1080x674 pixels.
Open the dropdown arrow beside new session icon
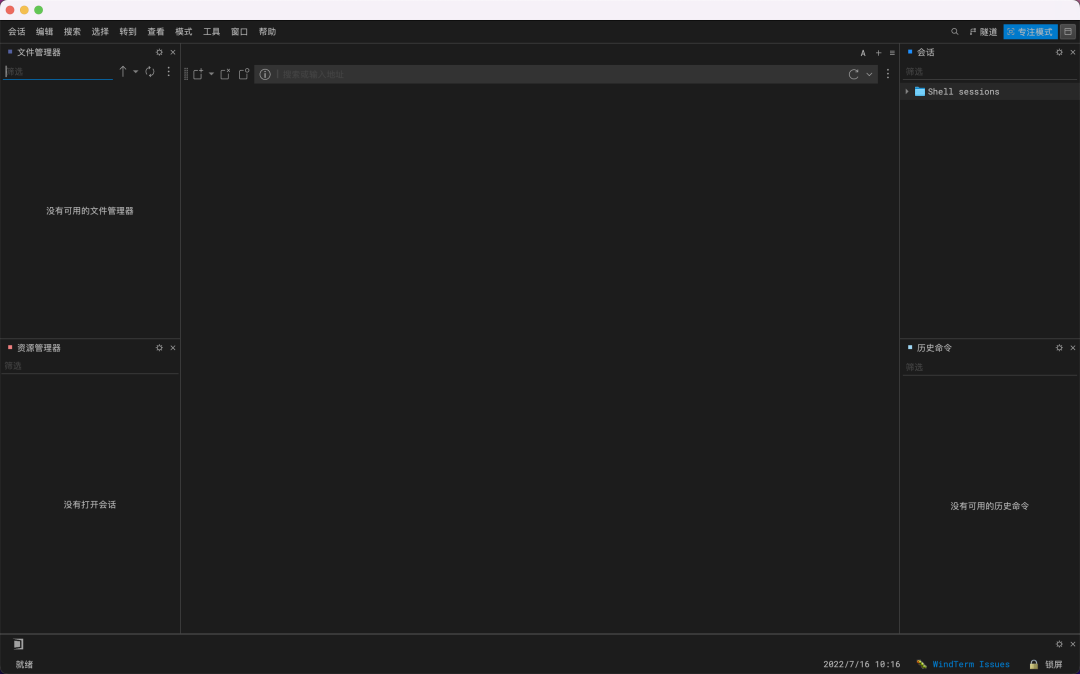coord(211,74)
